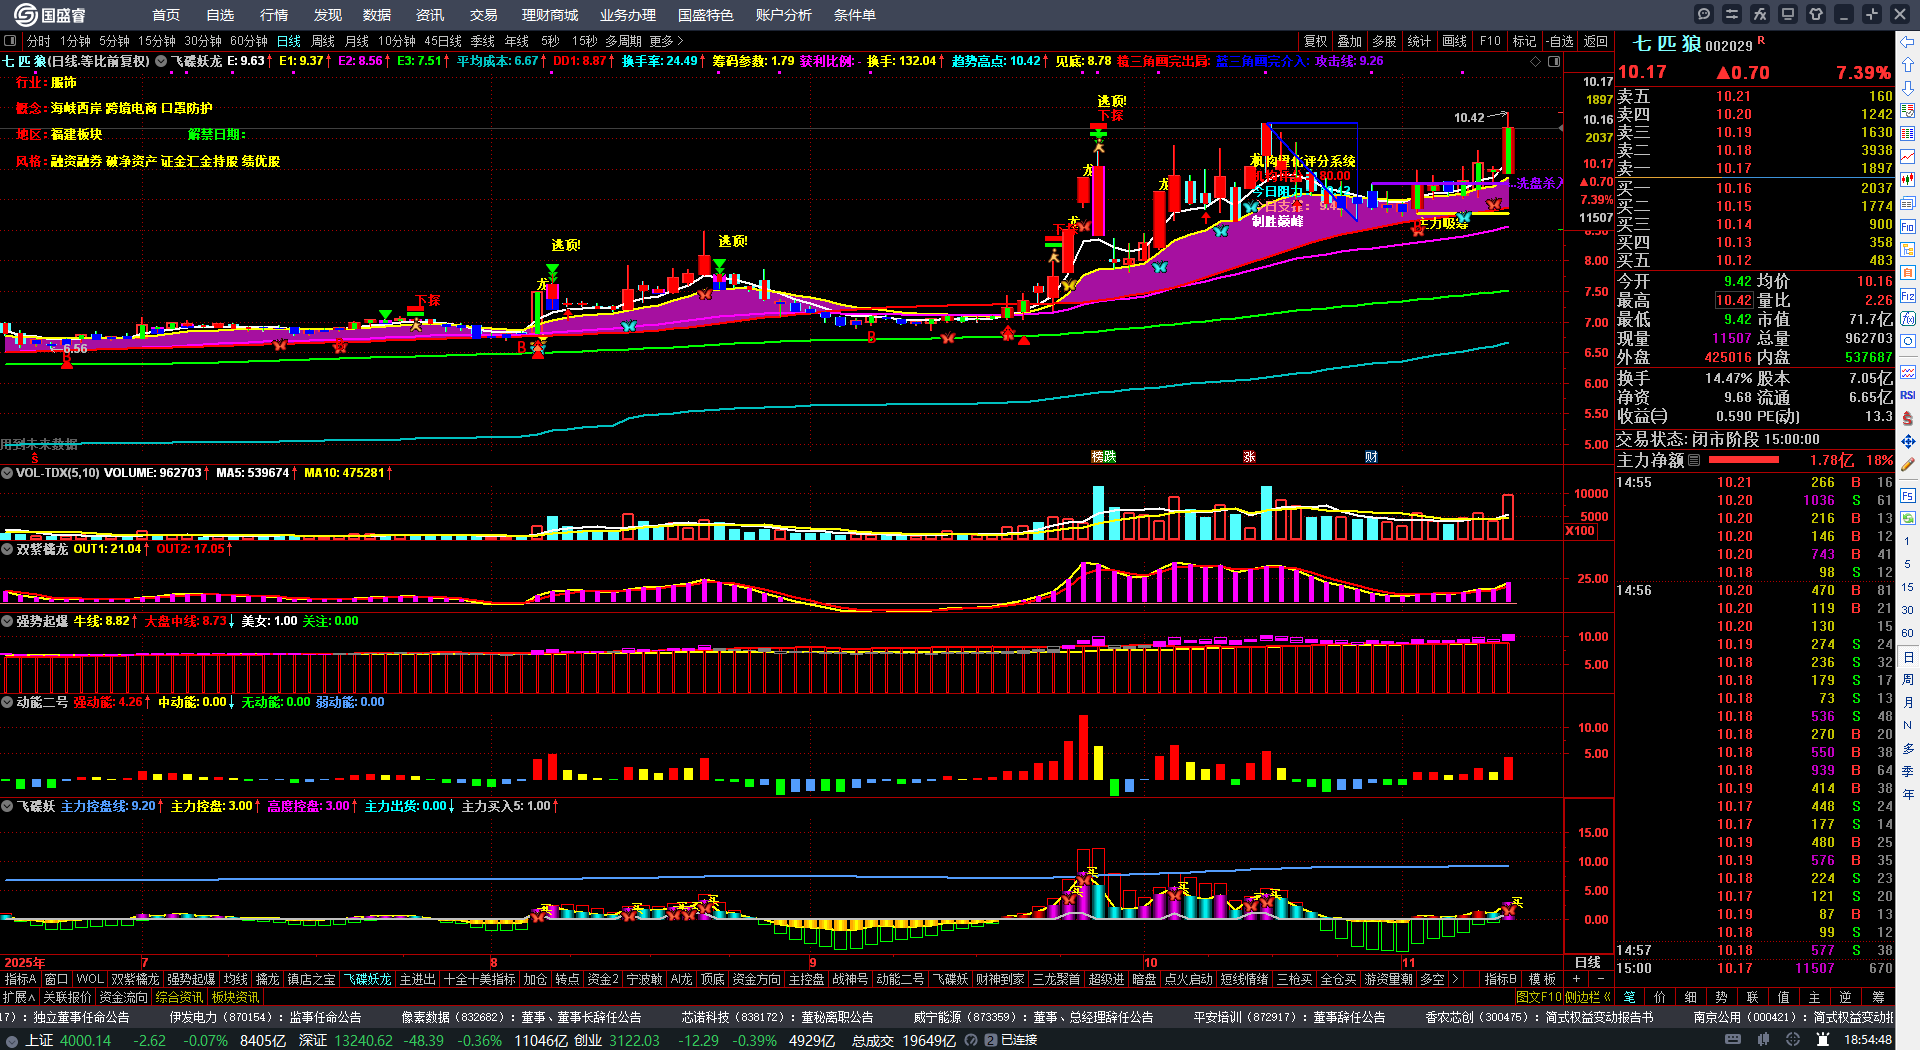
Task: Click the down arrow in right sidebar
Action: pyautogui.click(x=1908, y=88)
